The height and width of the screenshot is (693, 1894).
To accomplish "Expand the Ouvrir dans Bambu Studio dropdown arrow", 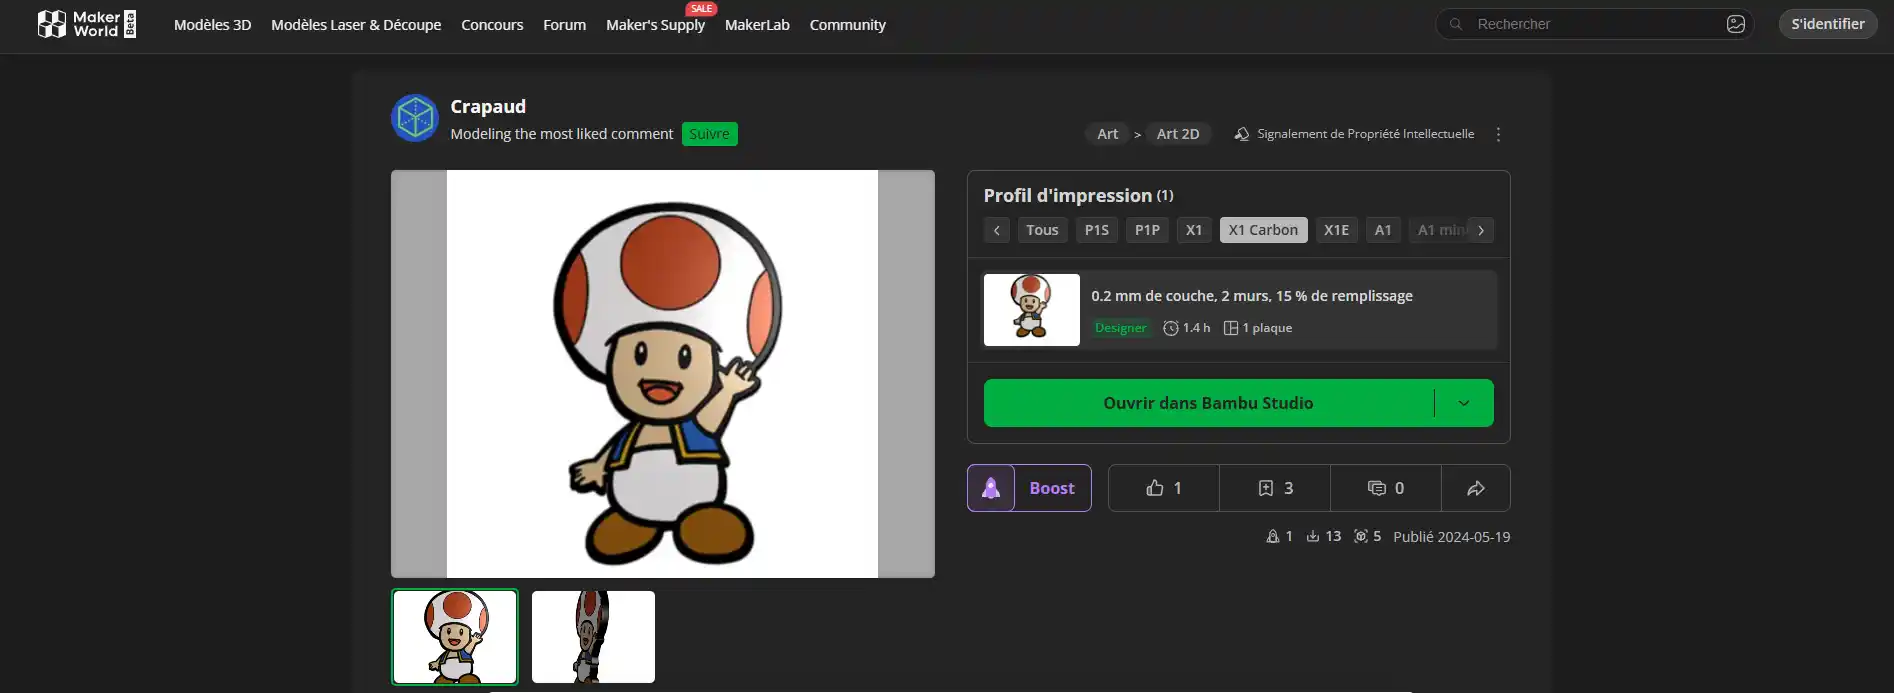I will (x=1464, y=403).
